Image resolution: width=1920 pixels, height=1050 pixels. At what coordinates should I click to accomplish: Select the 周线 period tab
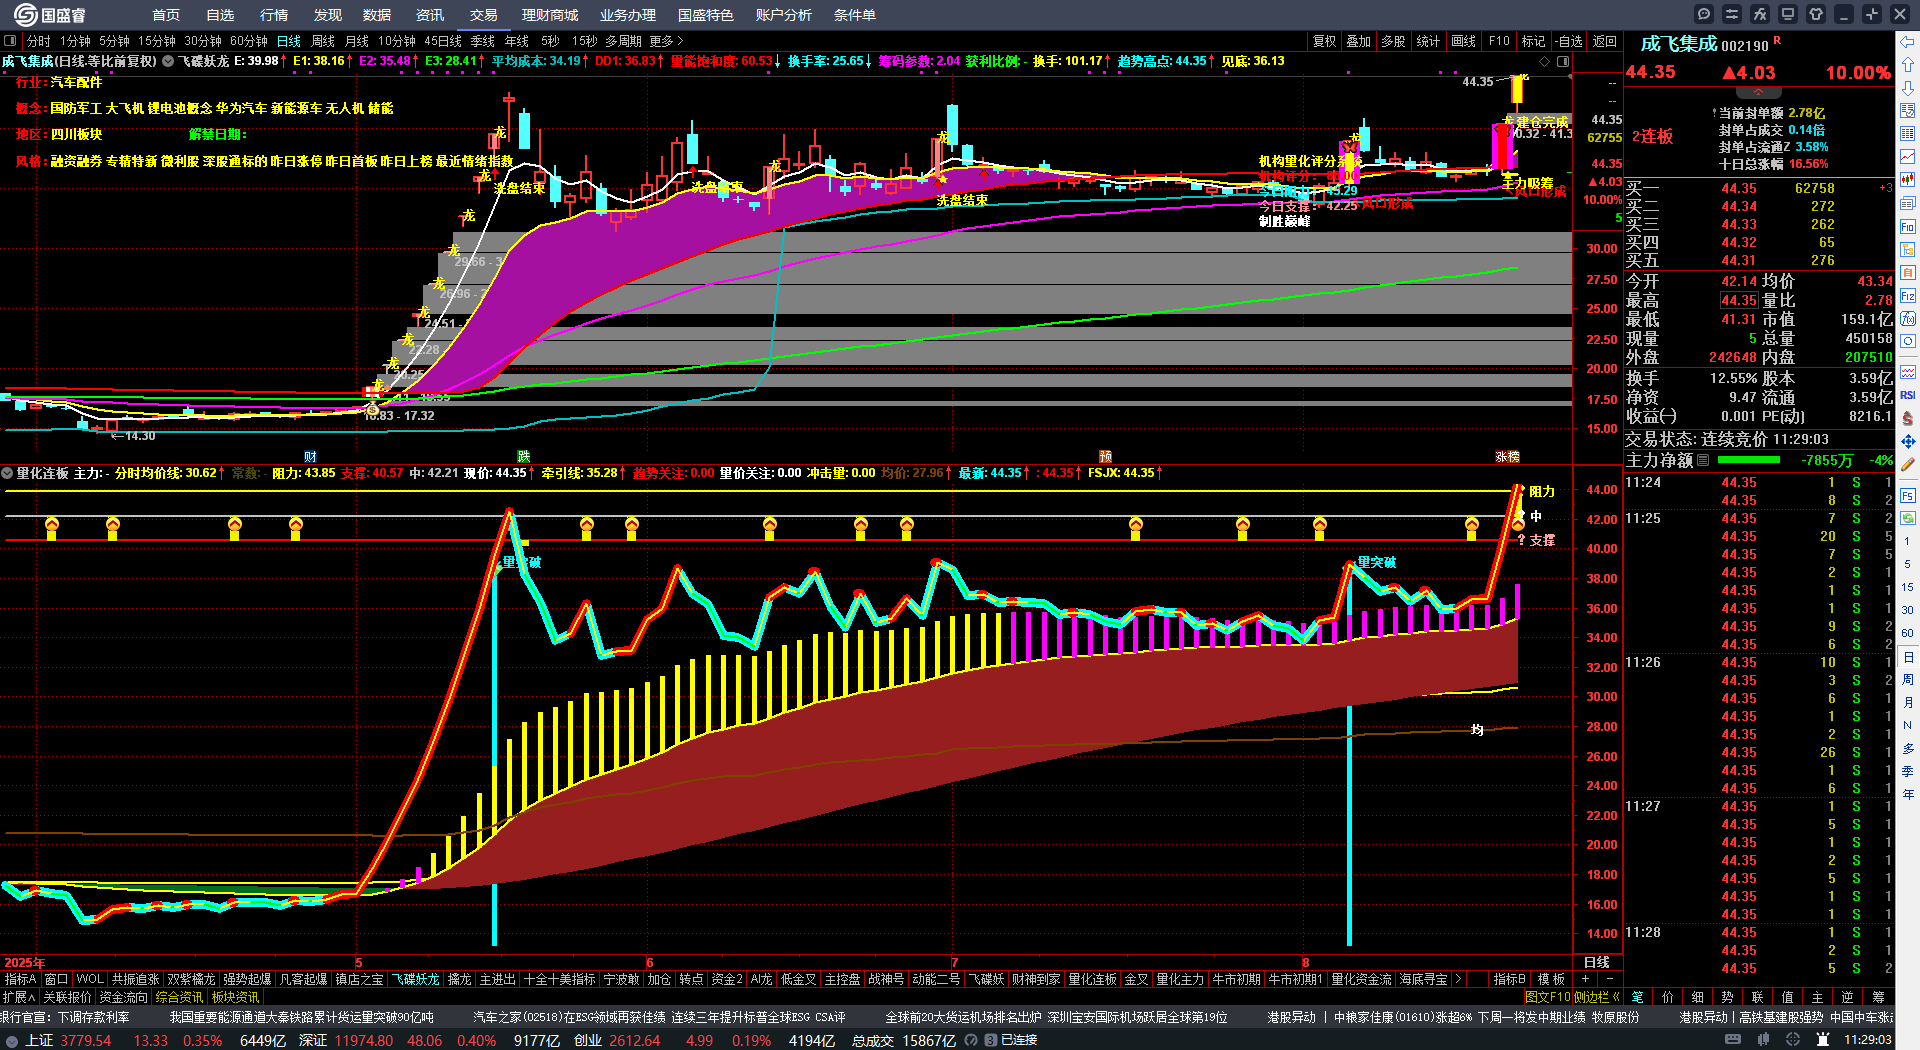tap(323, 41)
